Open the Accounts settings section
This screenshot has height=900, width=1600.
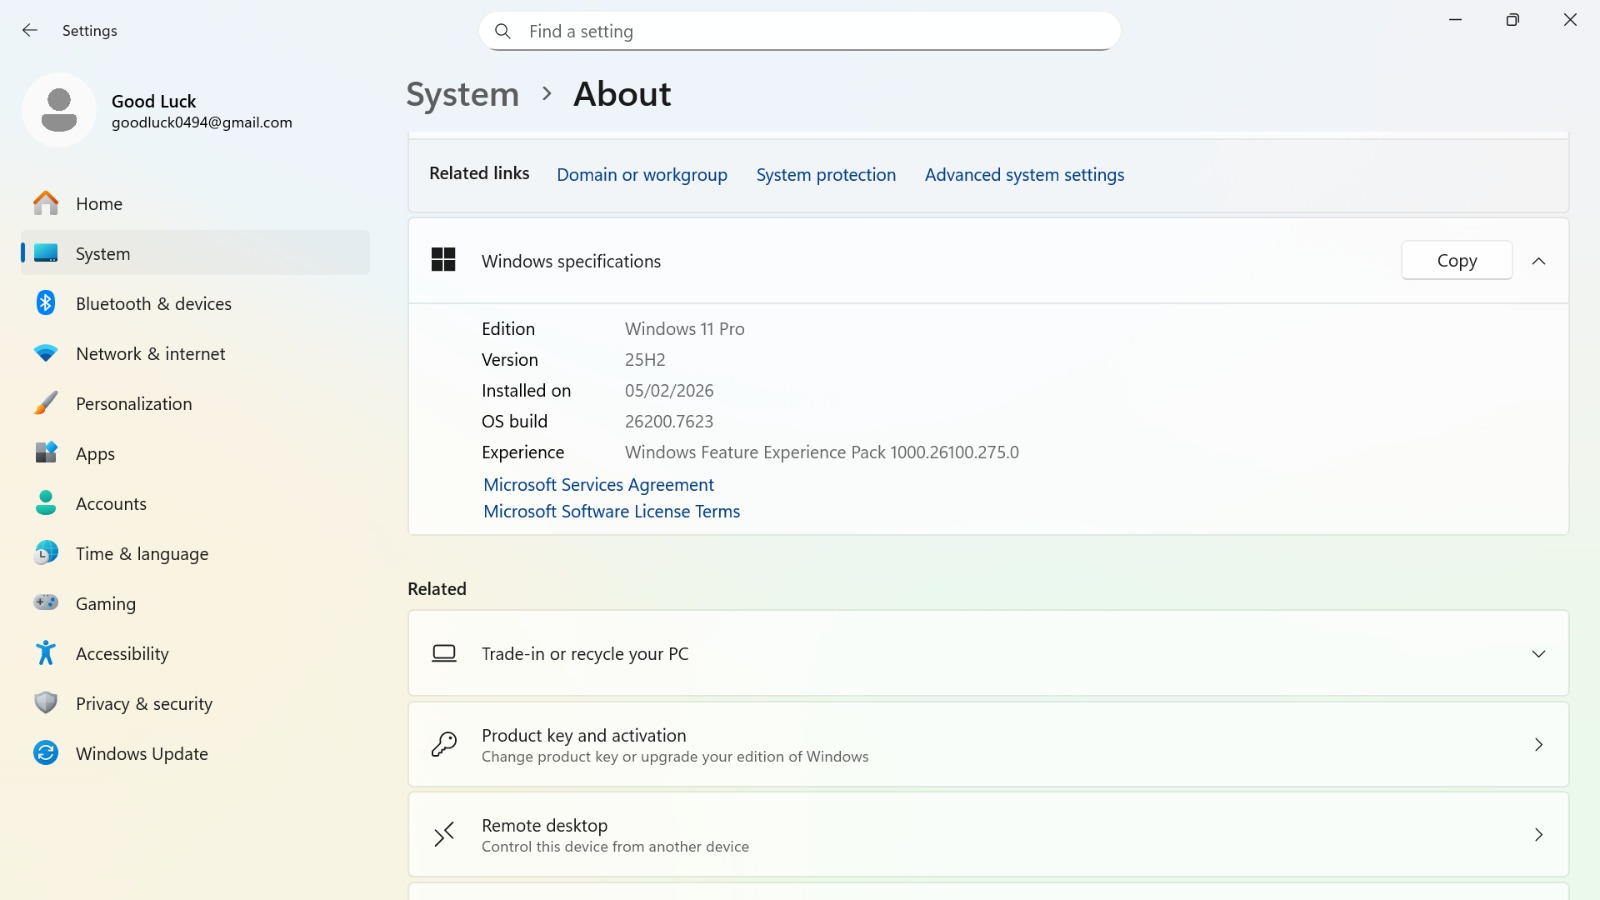pos(195,504)
